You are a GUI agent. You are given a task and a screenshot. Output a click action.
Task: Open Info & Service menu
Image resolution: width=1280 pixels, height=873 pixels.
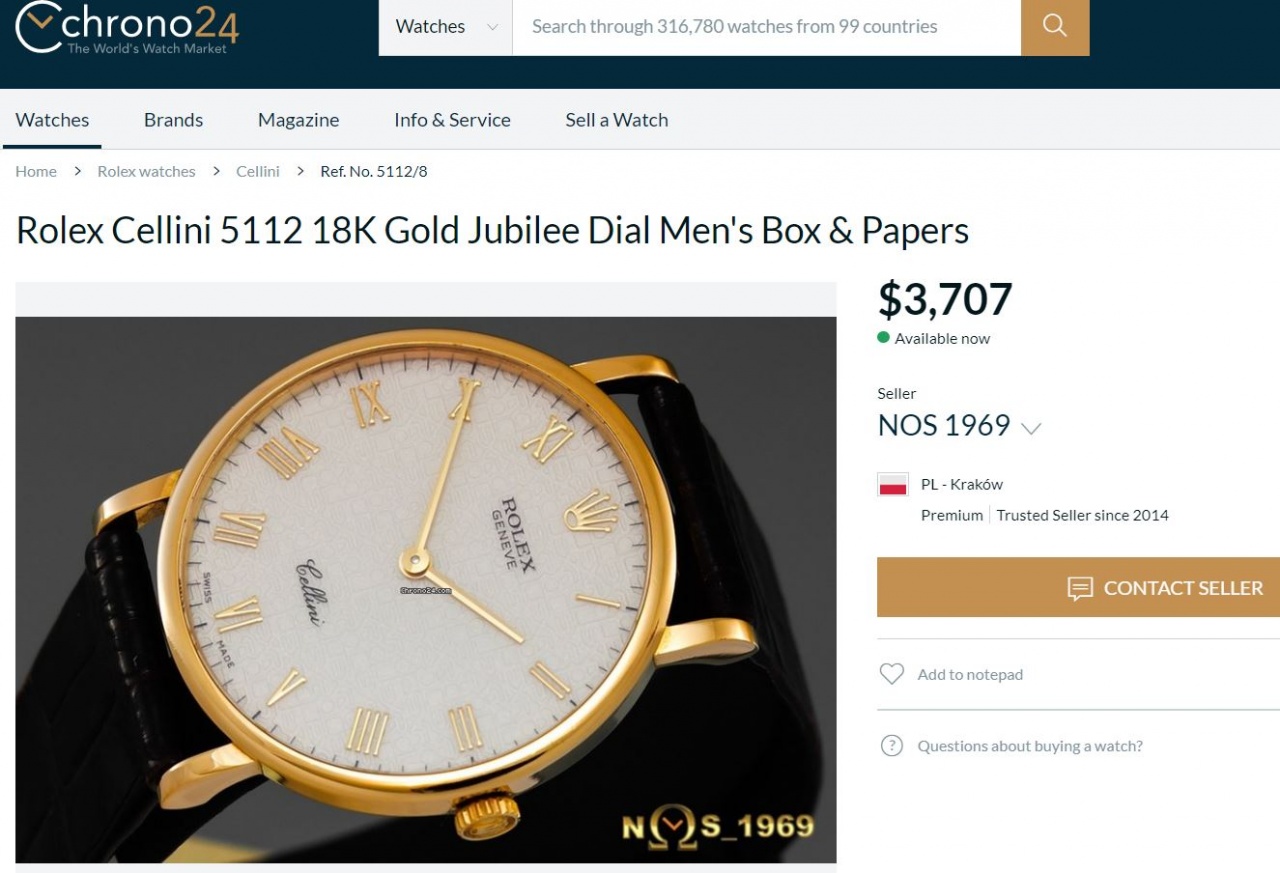tap(452, 120)
